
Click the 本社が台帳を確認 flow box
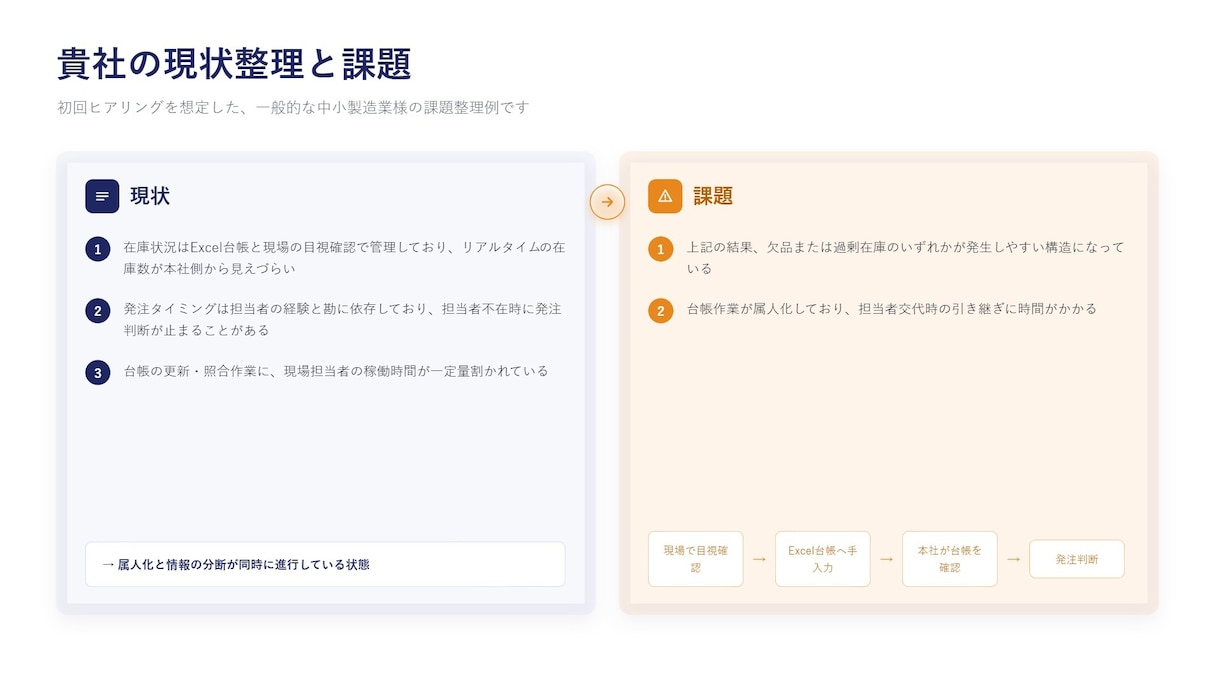coord(950,559)
